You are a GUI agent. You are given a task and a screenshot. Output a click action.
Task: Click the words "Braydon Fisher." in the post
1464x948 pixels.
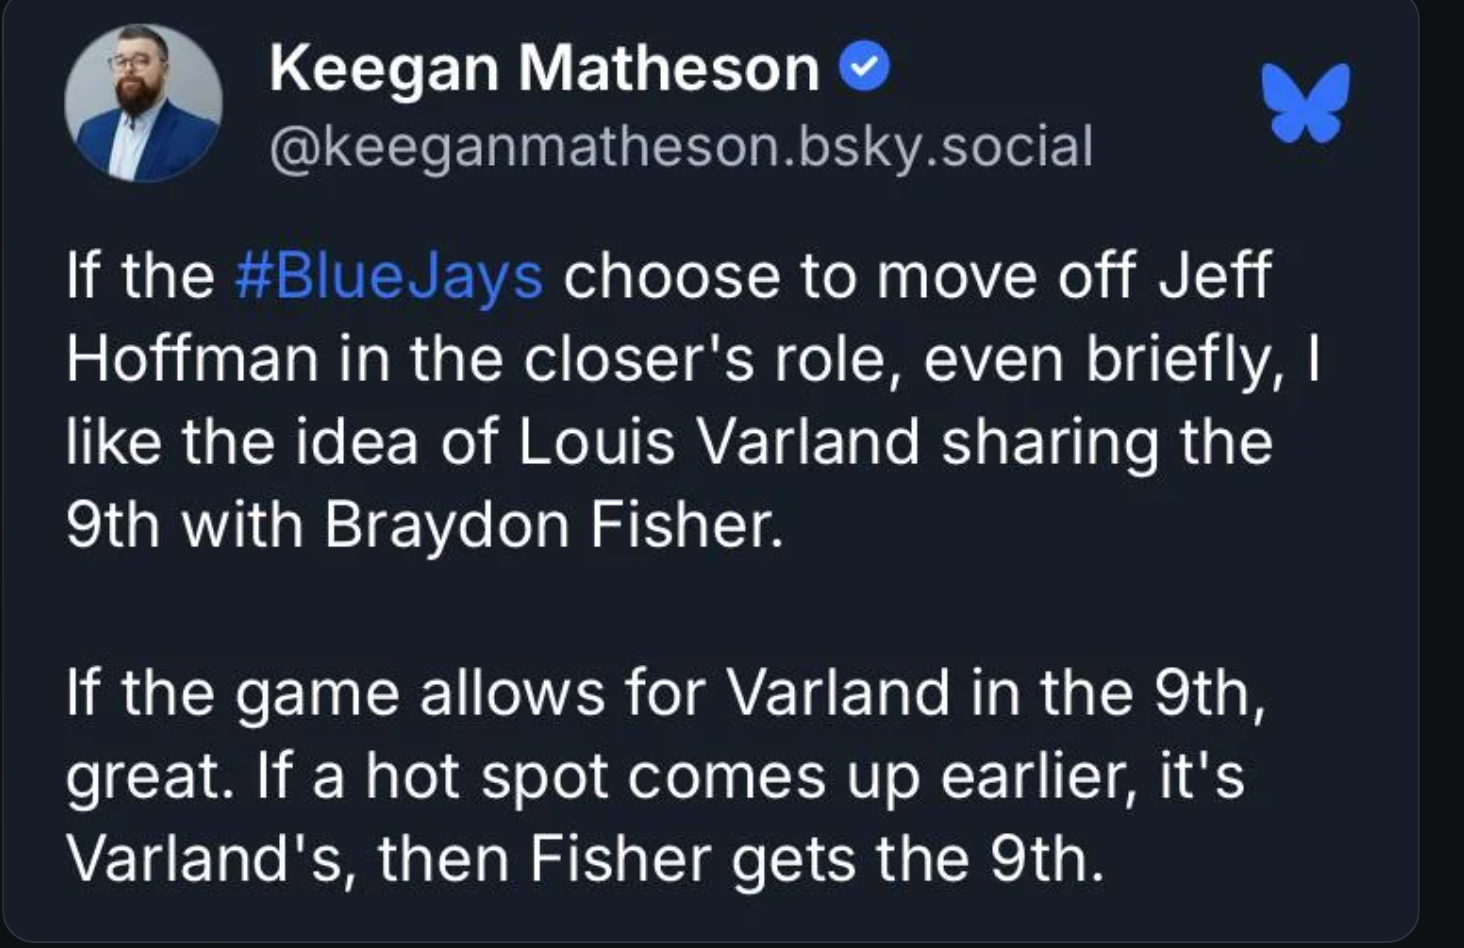[x=554, y=525]
